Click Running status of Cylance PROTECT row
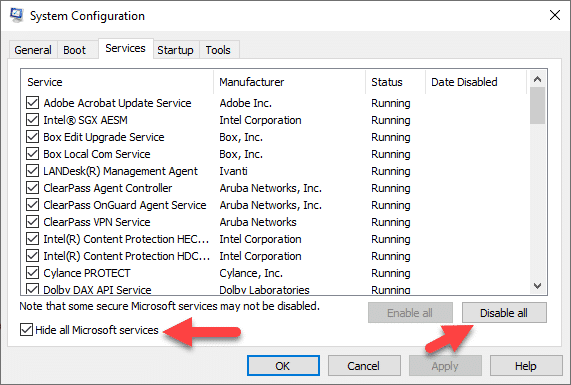571x385 pixels. (x=391, y=273)
